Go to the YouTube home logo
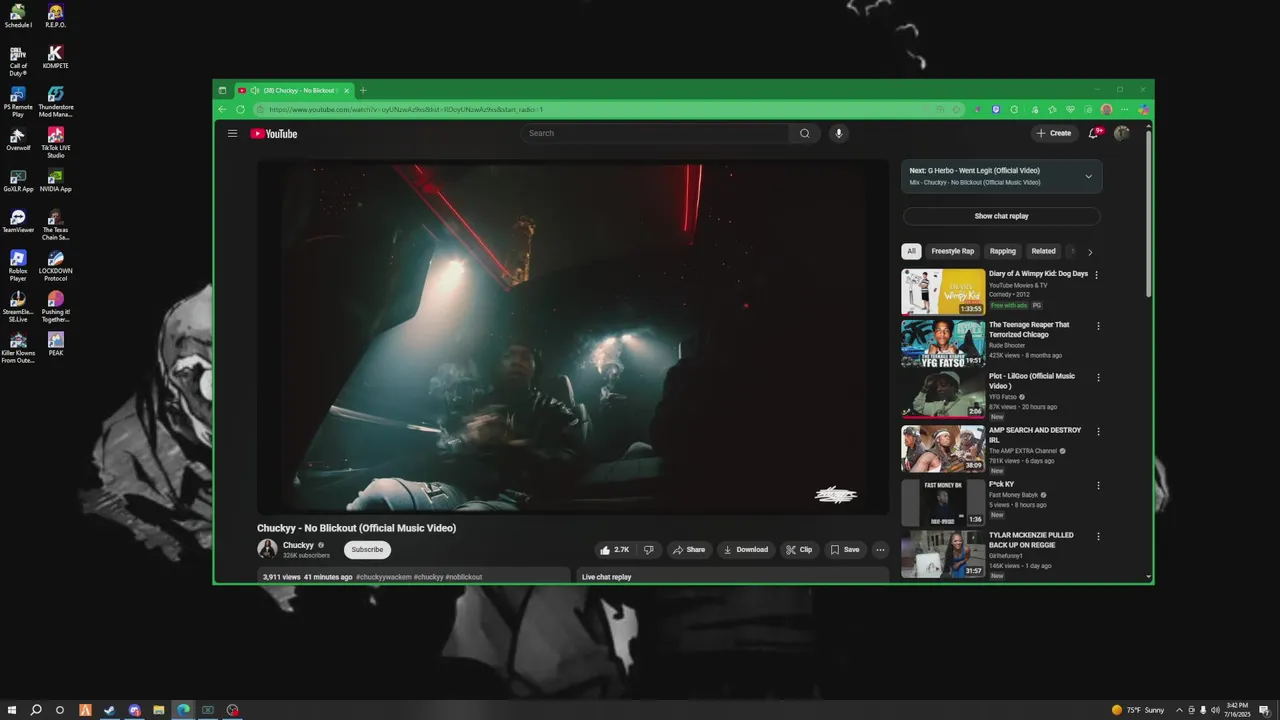The width and height of the screenshot is (1280, 720). click(274, 133)
